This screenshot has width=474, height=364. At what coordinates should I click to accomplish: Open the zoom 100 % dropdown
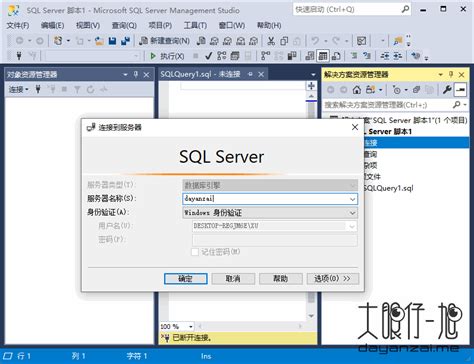coord(191,326)
